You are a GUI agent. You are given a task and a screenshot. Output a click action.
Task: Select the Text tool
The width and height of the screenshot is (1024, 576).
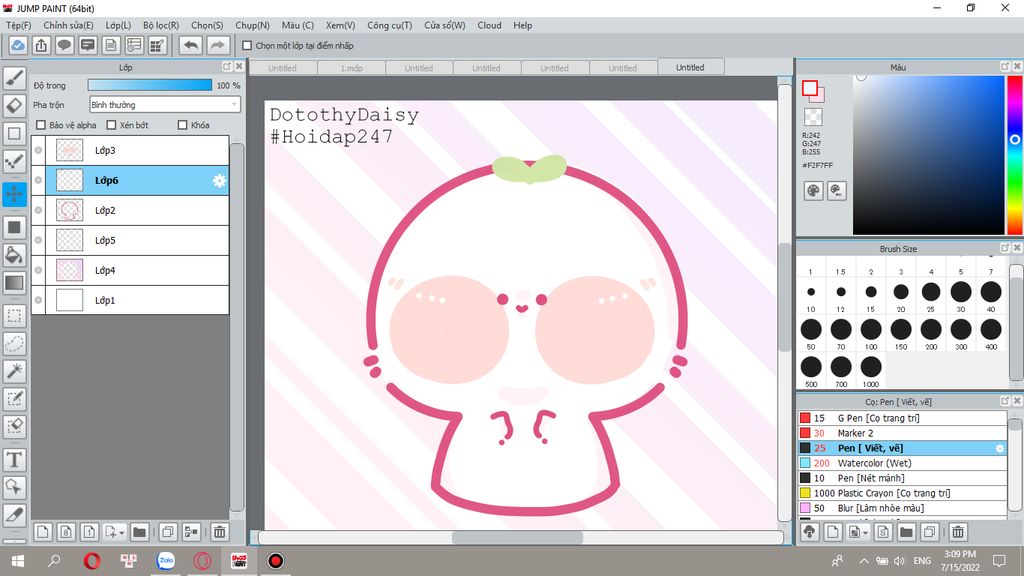(x=14, y=460)
